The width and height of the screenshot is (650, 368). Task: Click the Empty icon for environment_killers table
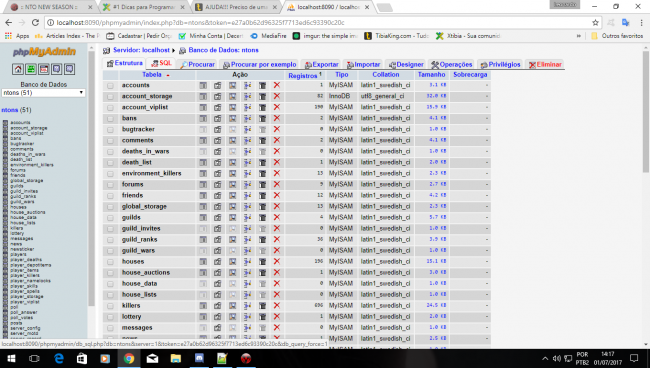click(262, 173)
